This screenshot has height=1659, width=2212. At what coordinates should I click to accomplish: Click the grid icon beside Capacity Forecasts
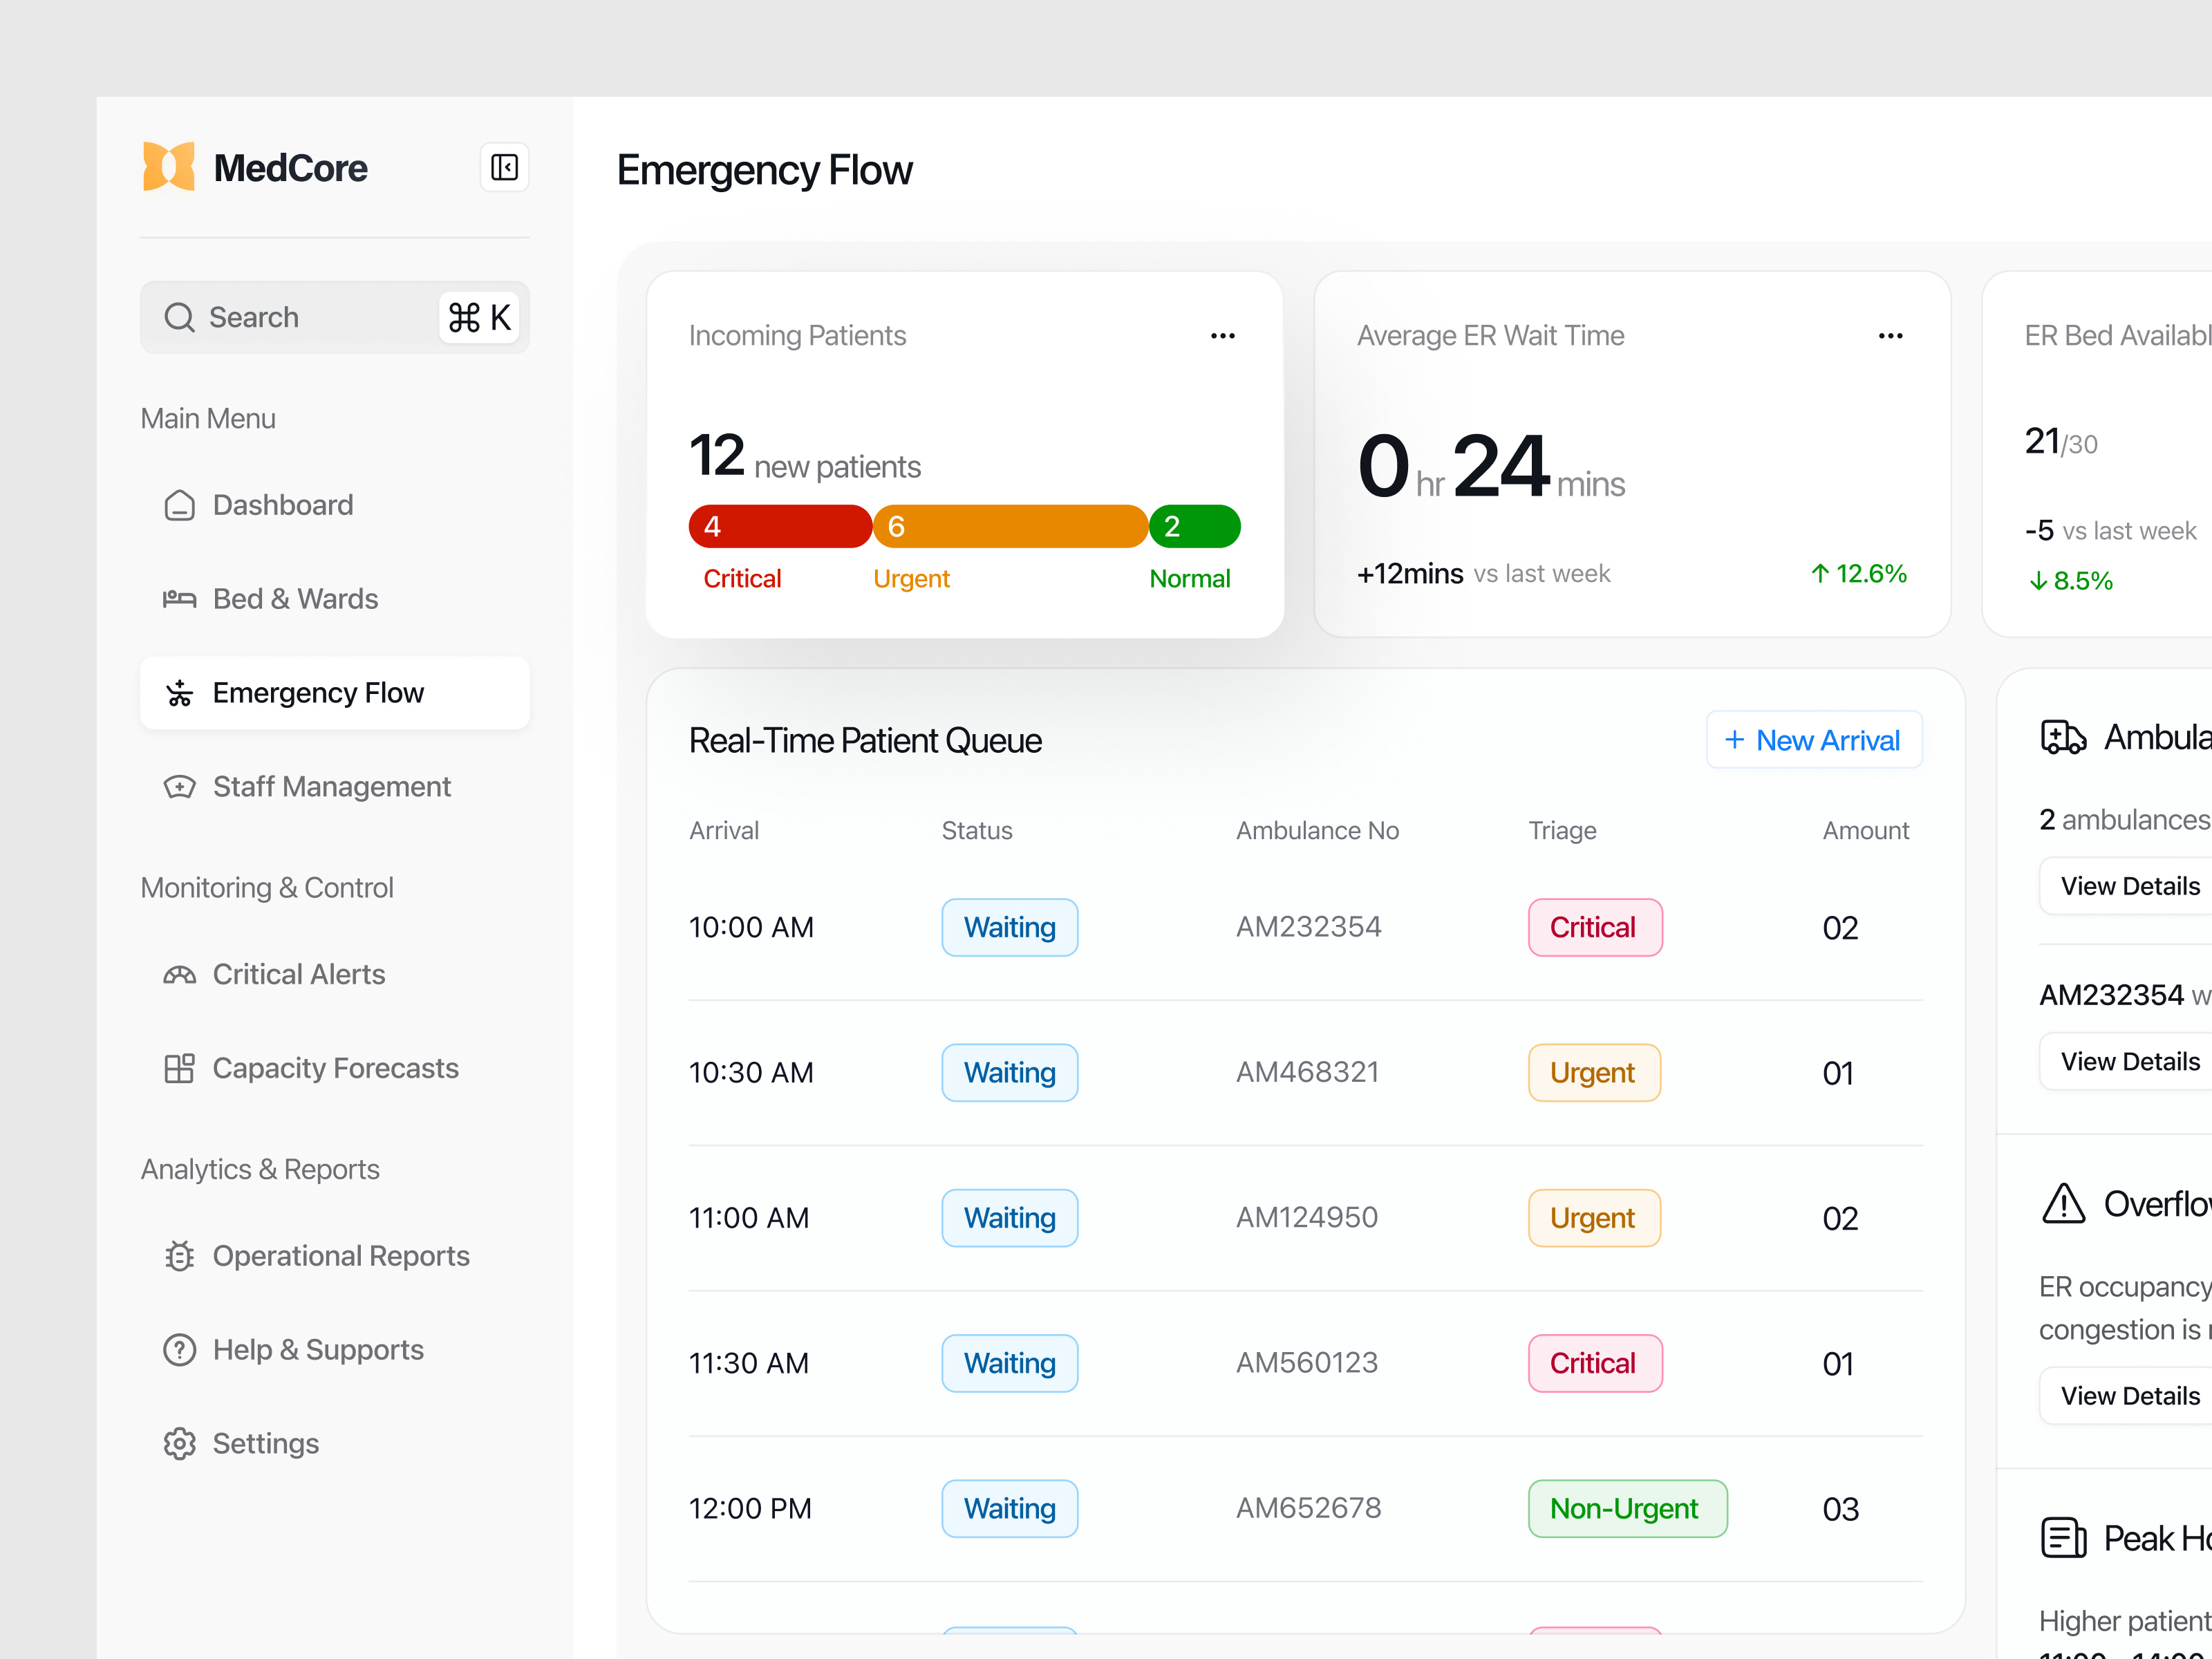click(179, 1068)
